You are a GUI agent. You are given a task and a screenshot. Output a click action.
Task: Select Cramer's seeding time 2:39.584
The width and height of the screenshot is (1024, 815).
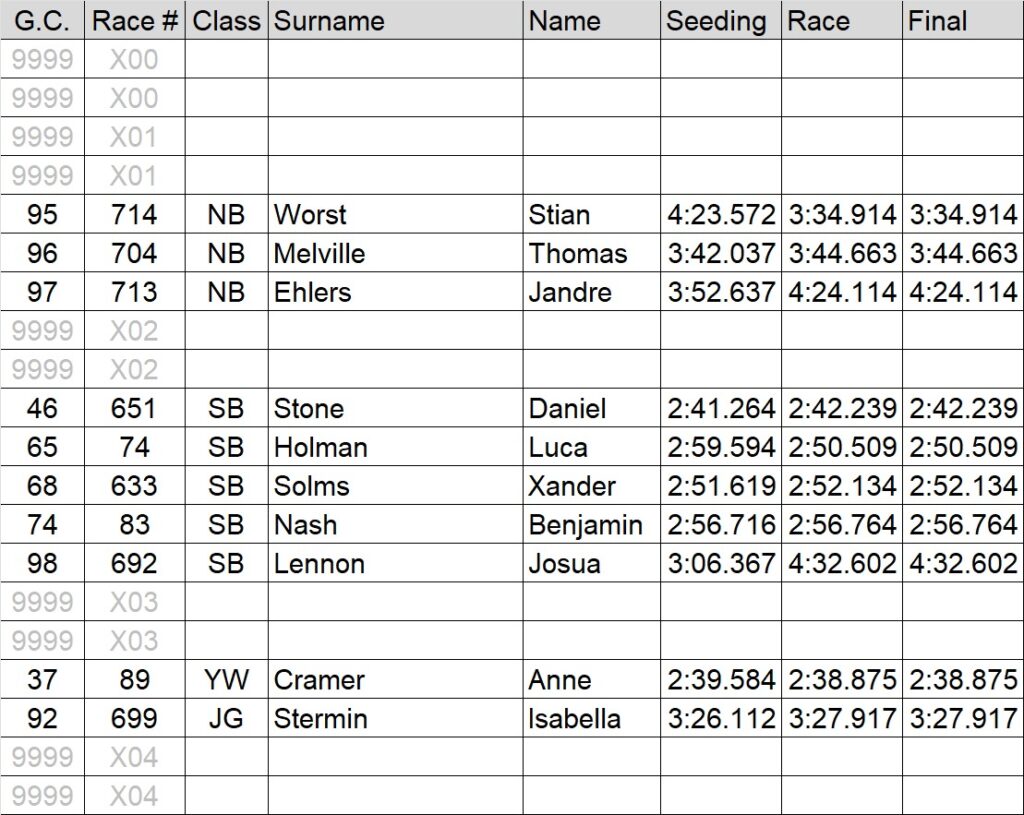point(720,679)
